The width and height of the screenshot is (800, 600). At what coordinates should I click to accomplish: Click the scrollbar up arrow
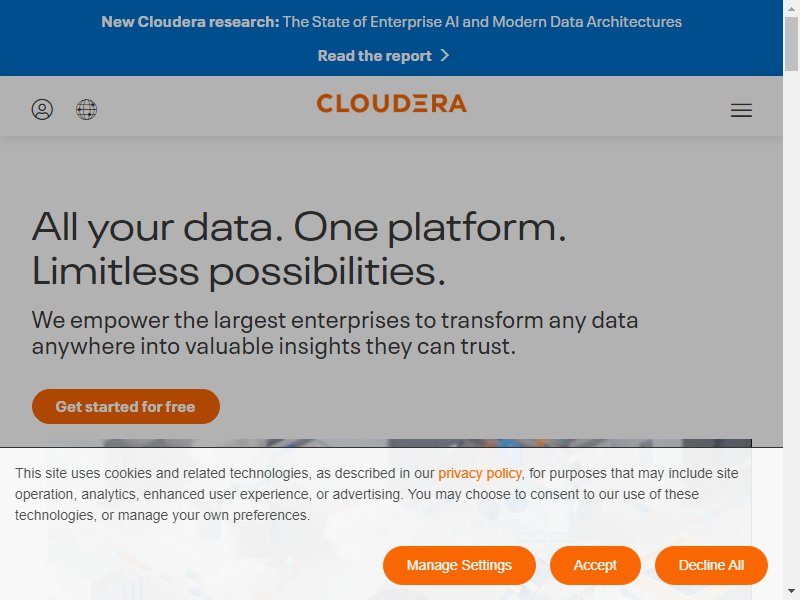pyautogui.click(x=791, y=8)
